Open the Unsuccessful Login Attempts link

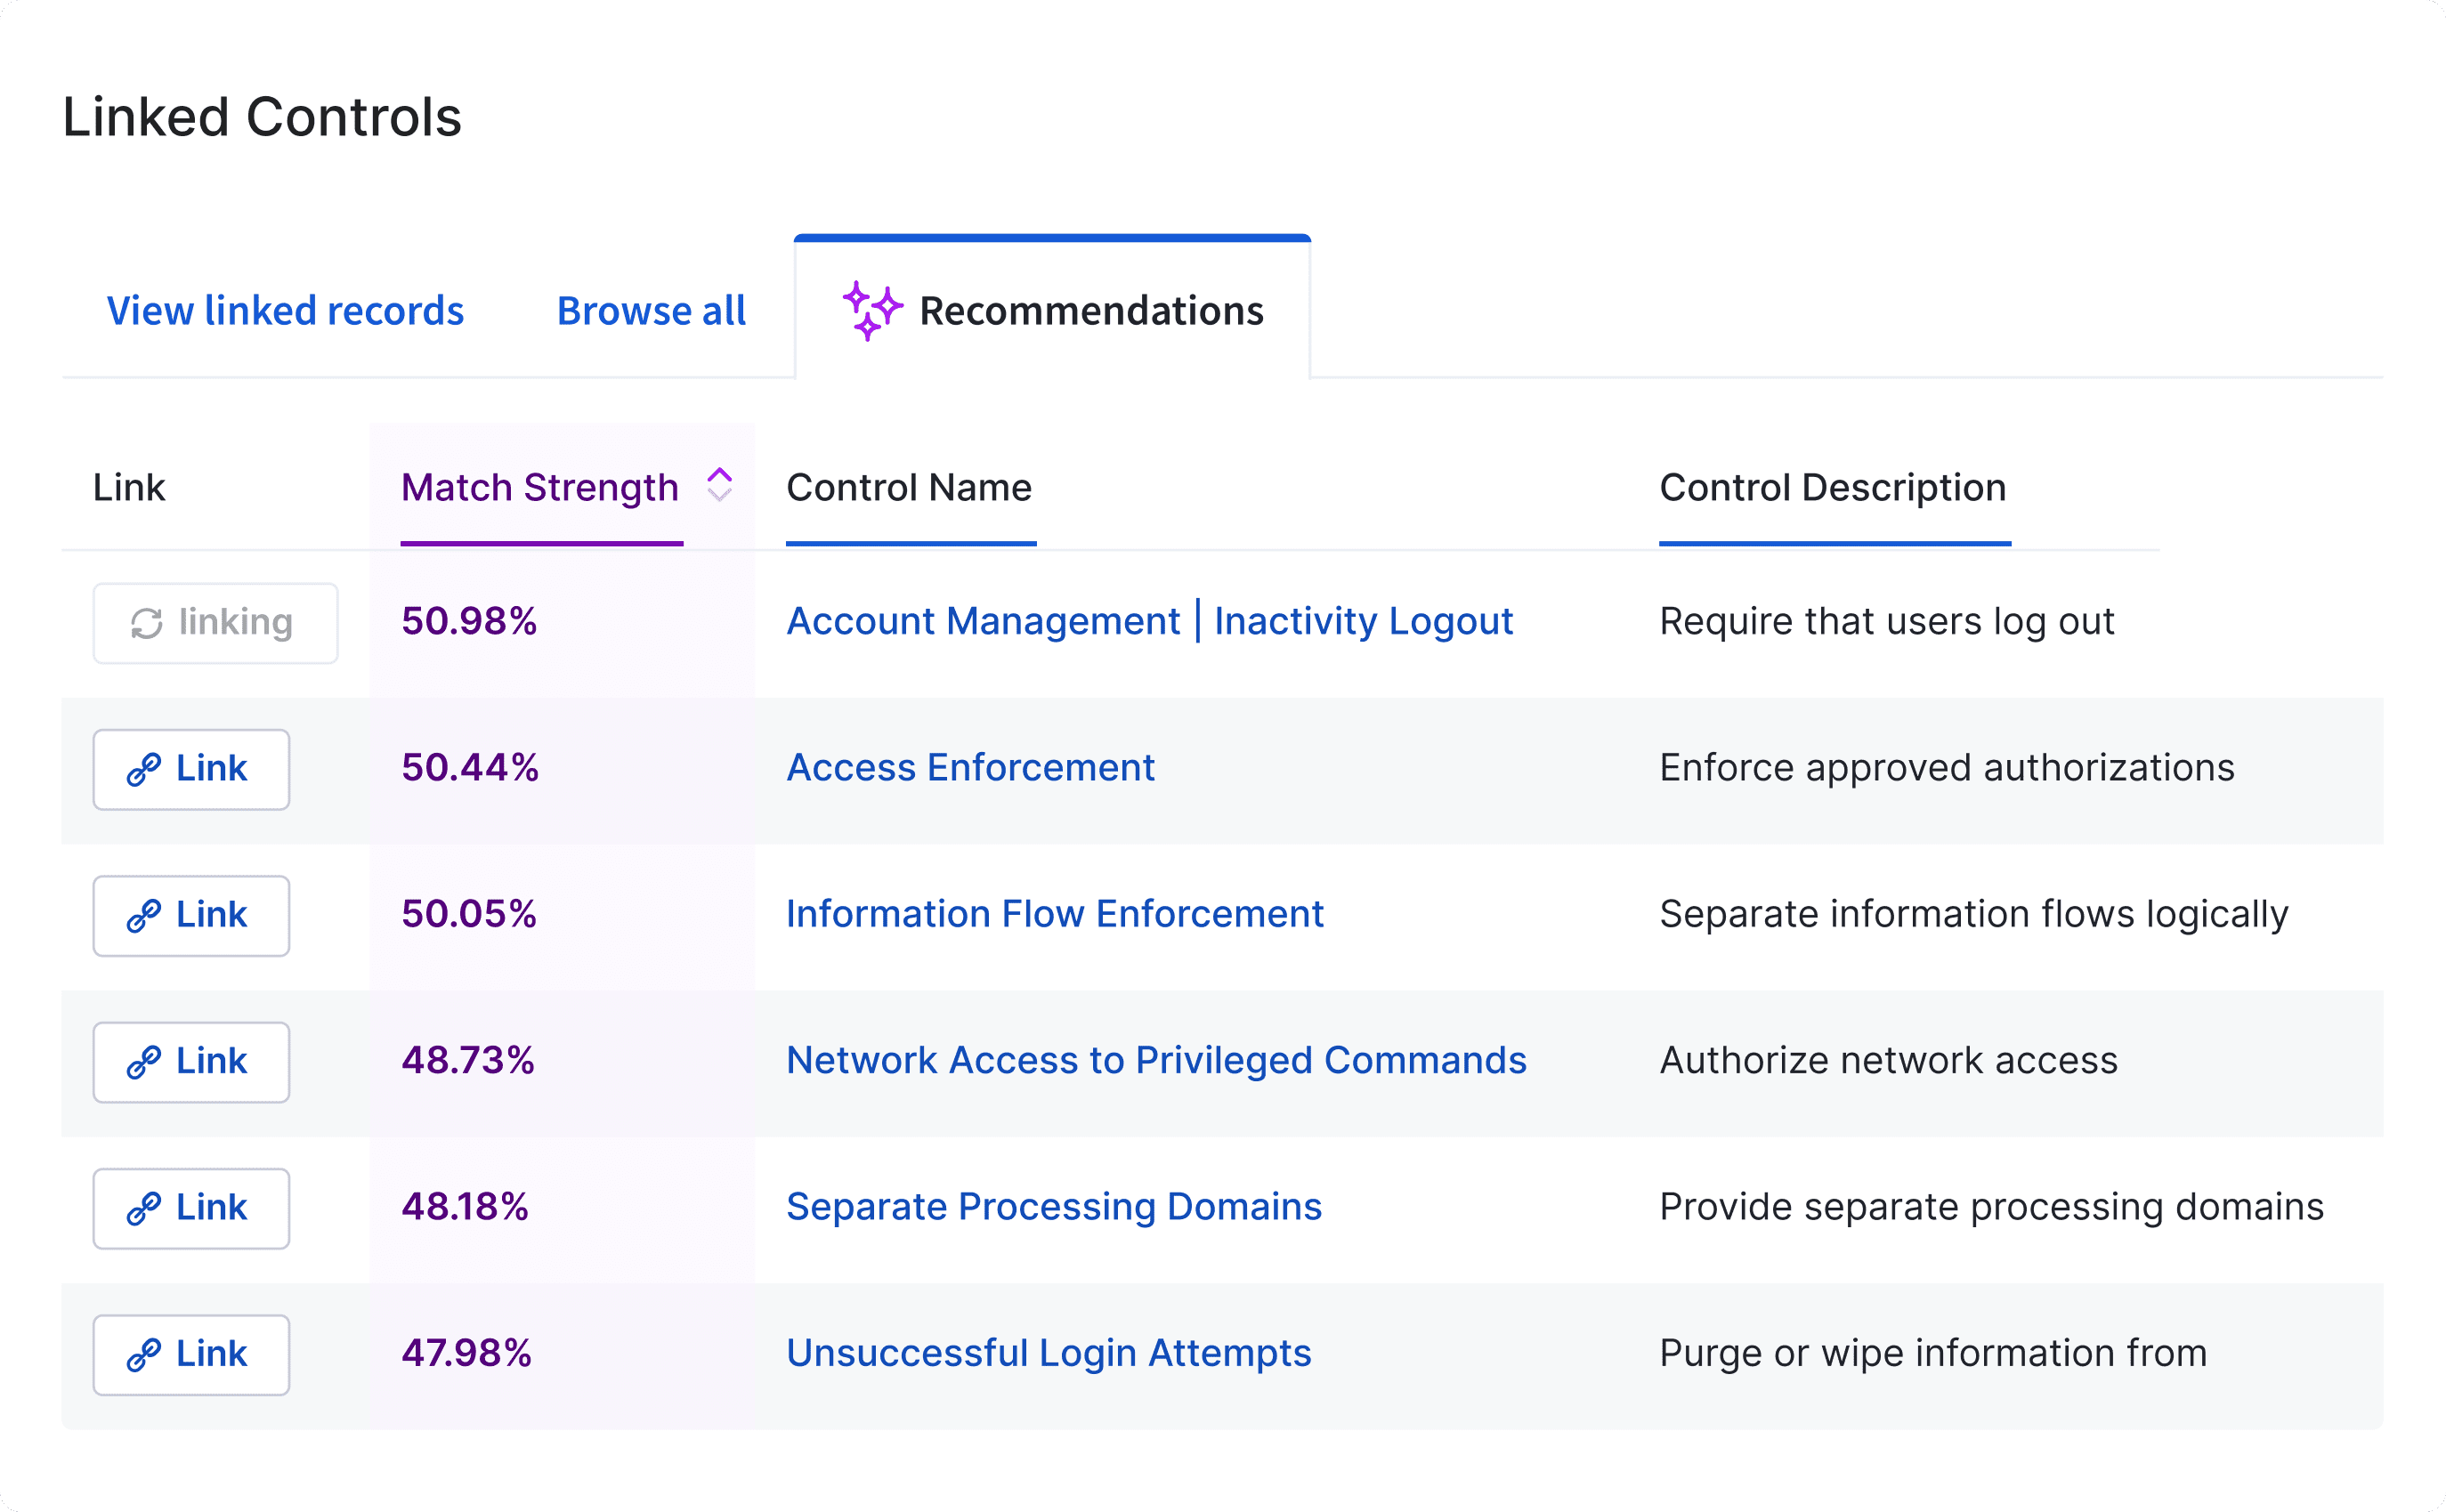pos(1048,1353)
